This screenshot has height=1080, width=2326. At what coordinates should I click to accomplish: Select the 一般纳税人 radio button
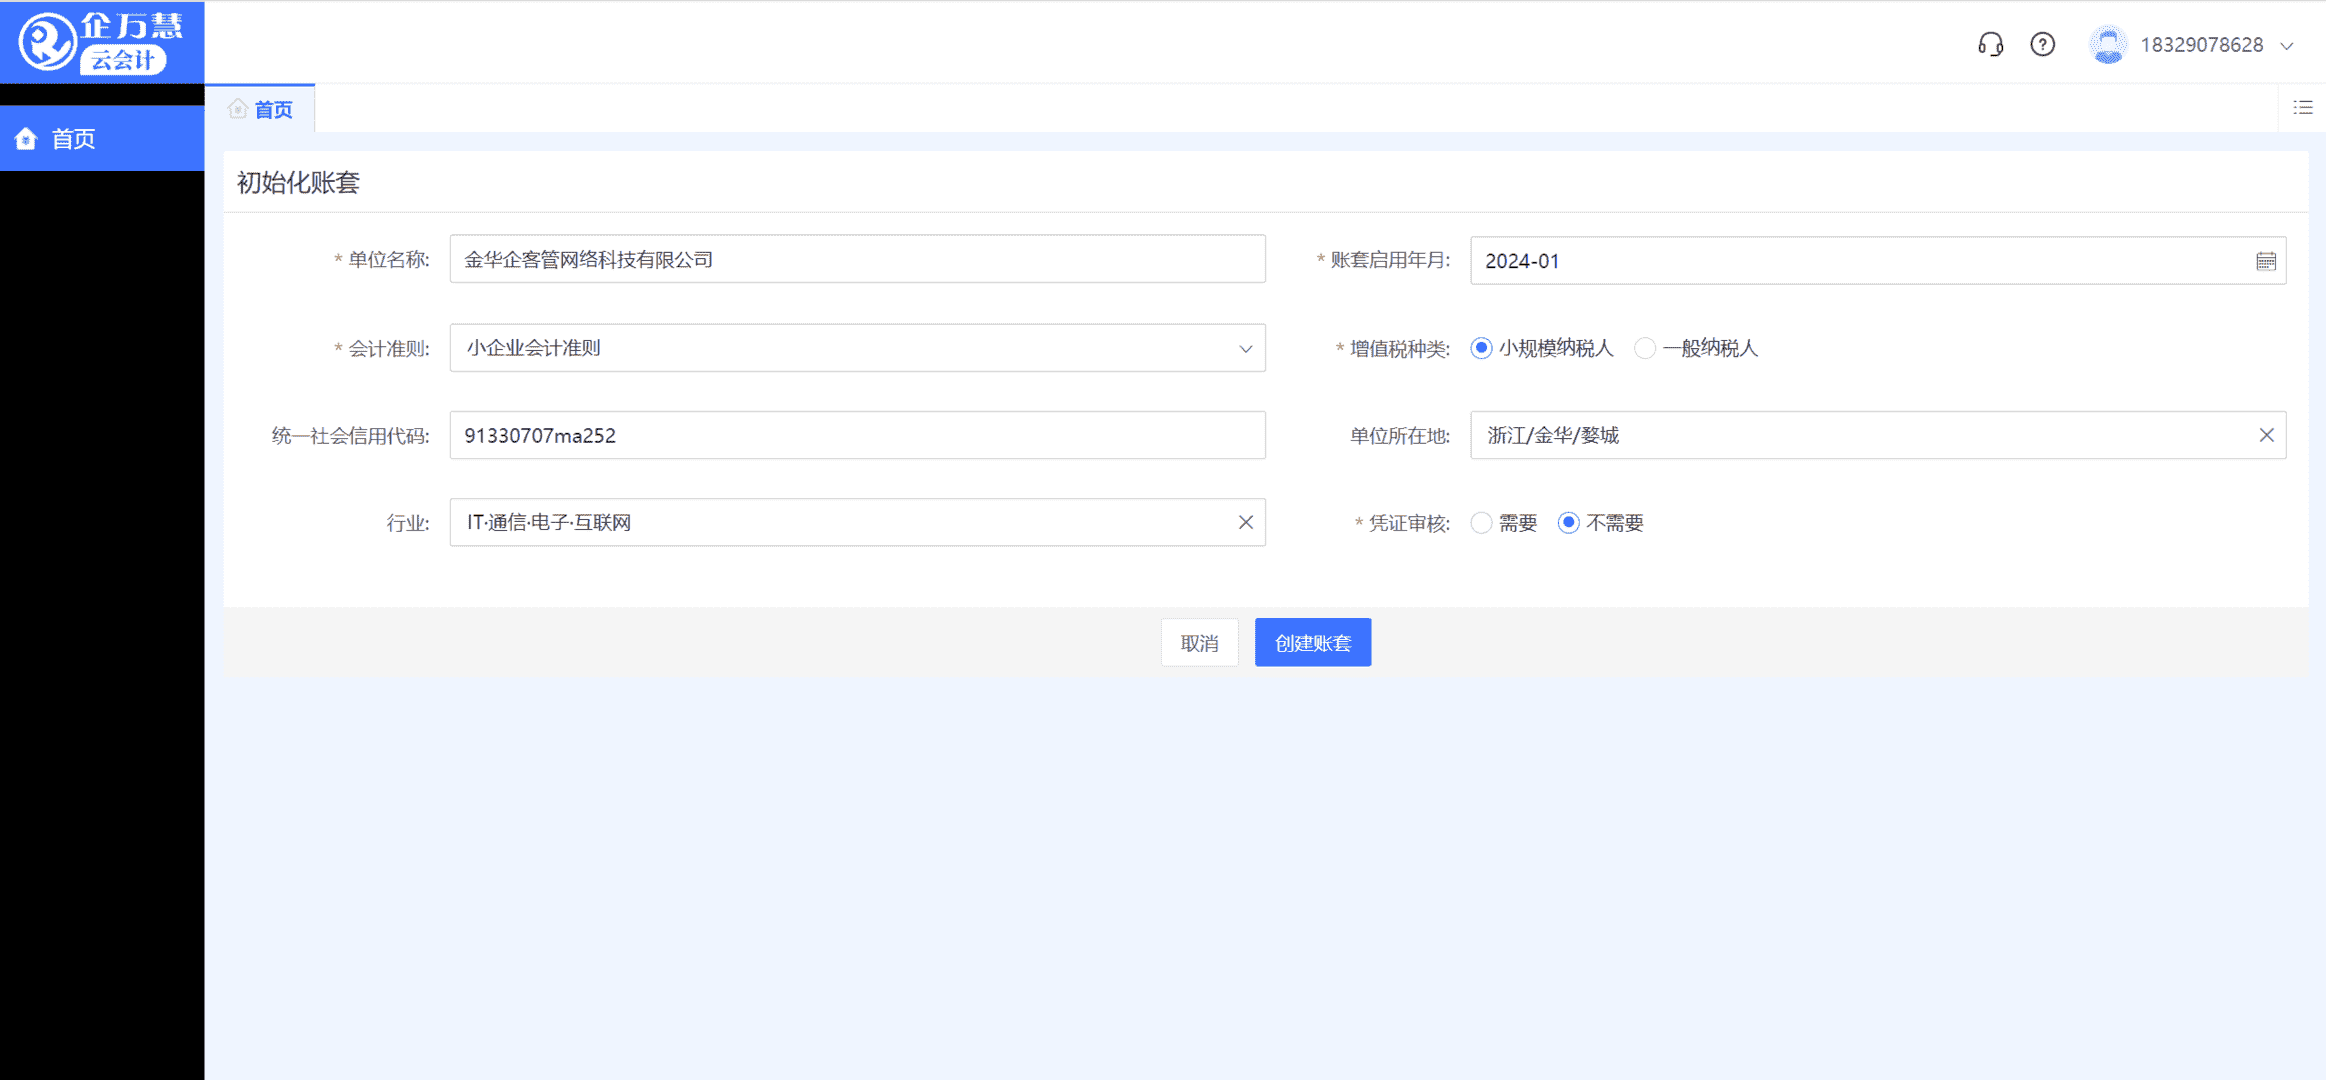[x=1645, y=348]
